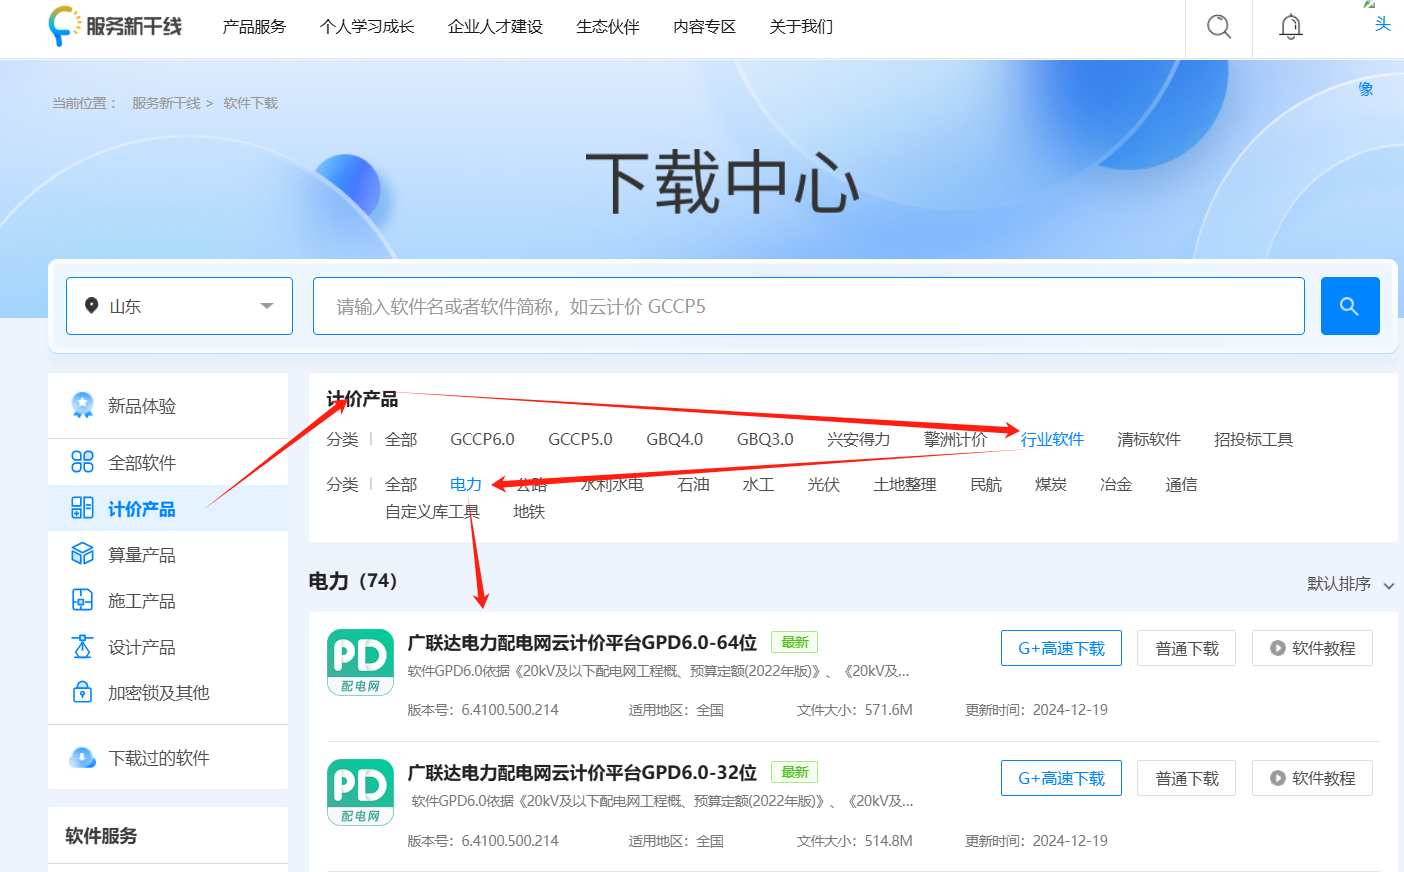The height and width of the screenshot is (872, 1404).
Task: Click the 施工产品 icon
Action: (x=83, y=600)
